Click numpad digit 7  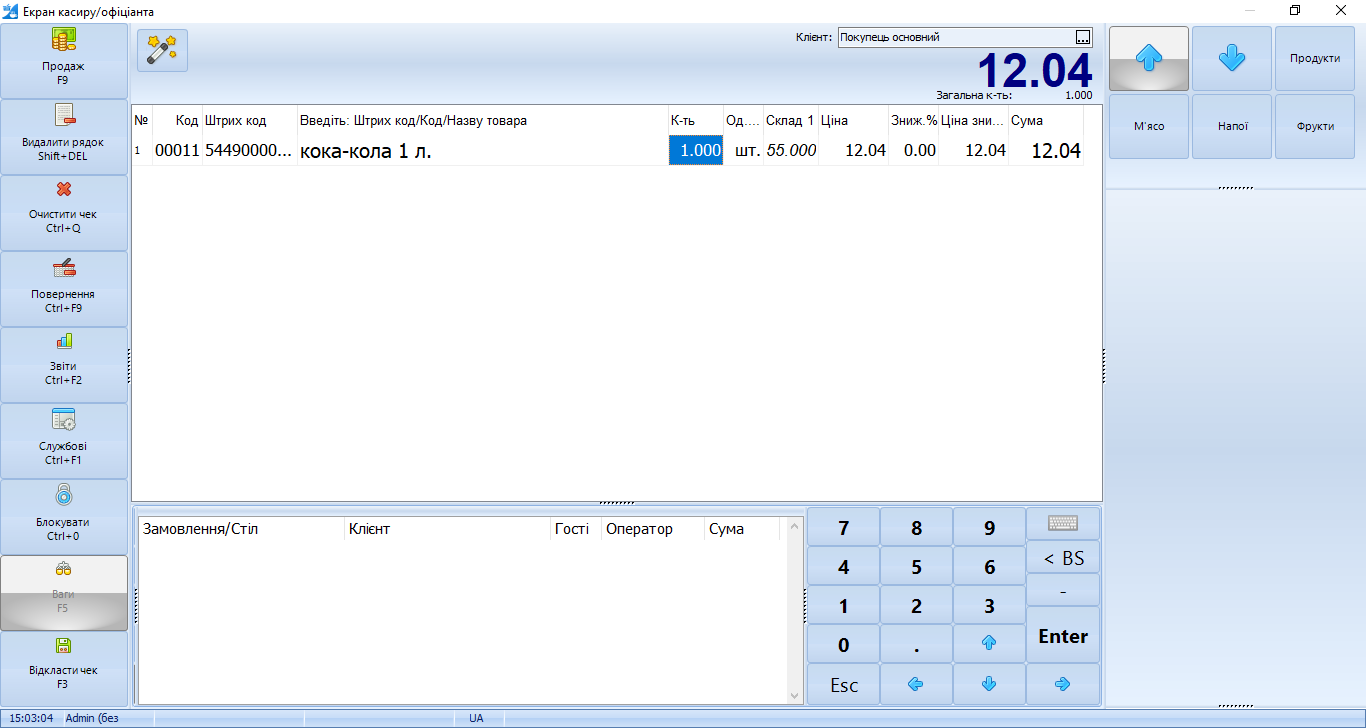pos(843,528)
